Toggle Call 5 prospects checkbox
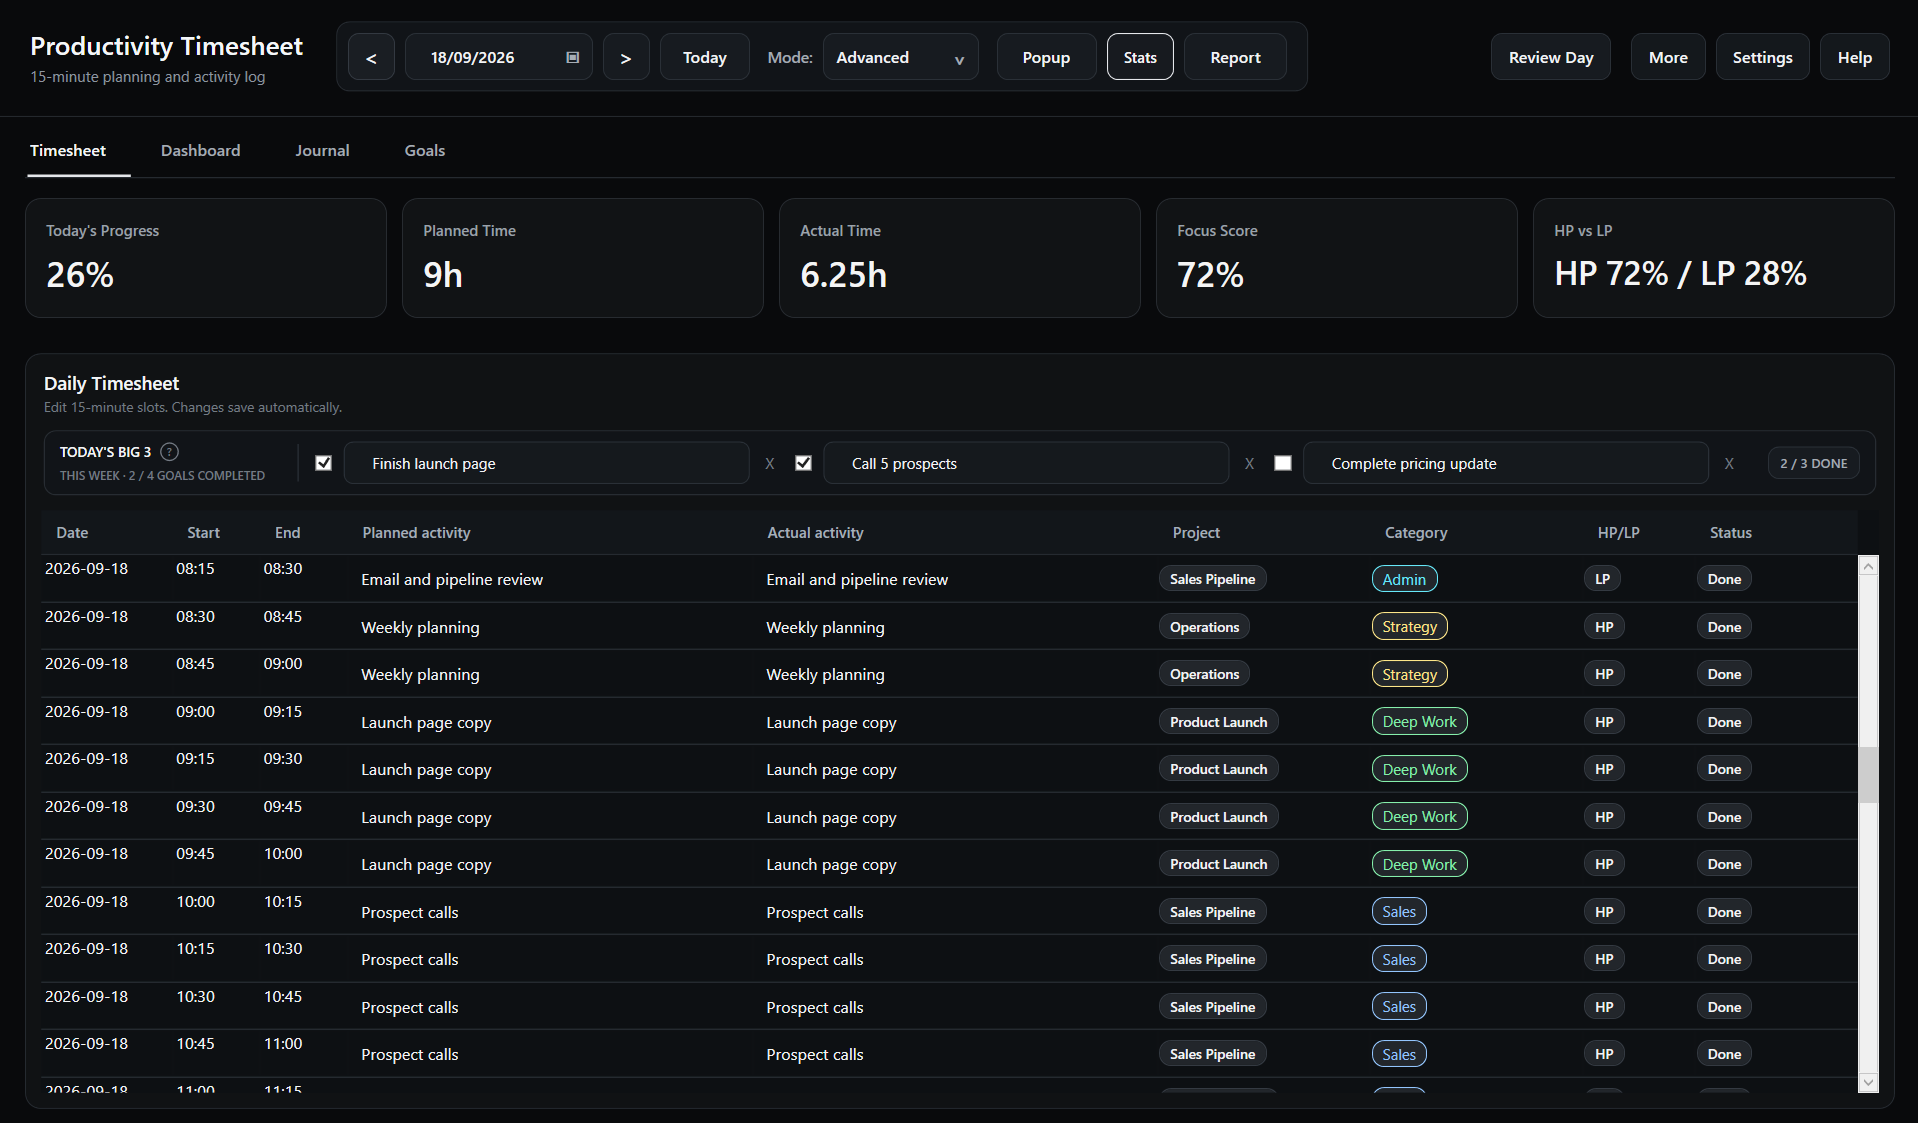1918x1123 pixels. click(x=803, y=463)
